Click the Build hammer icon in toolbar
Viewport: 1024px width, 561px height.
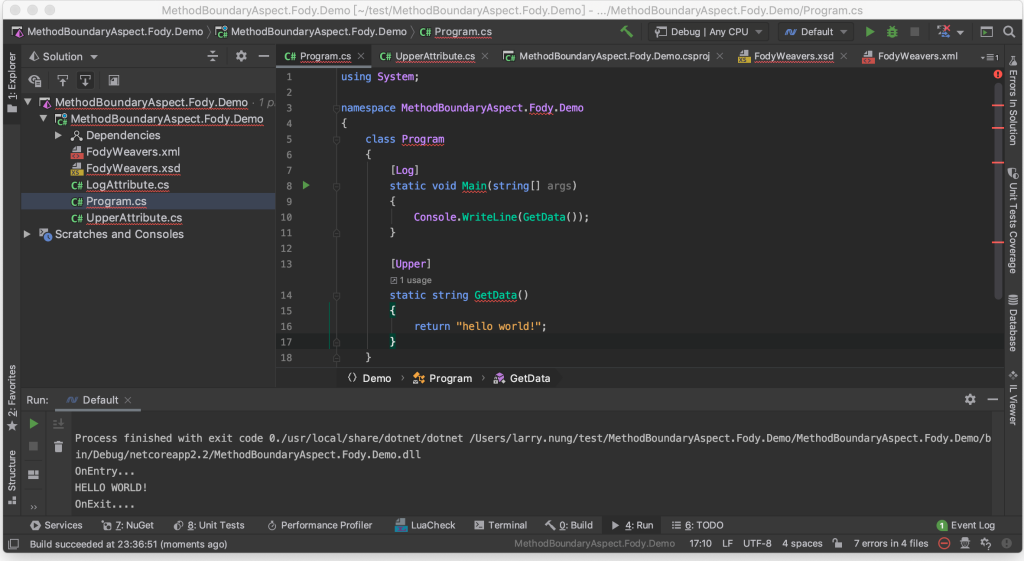[x=626, y=31]
